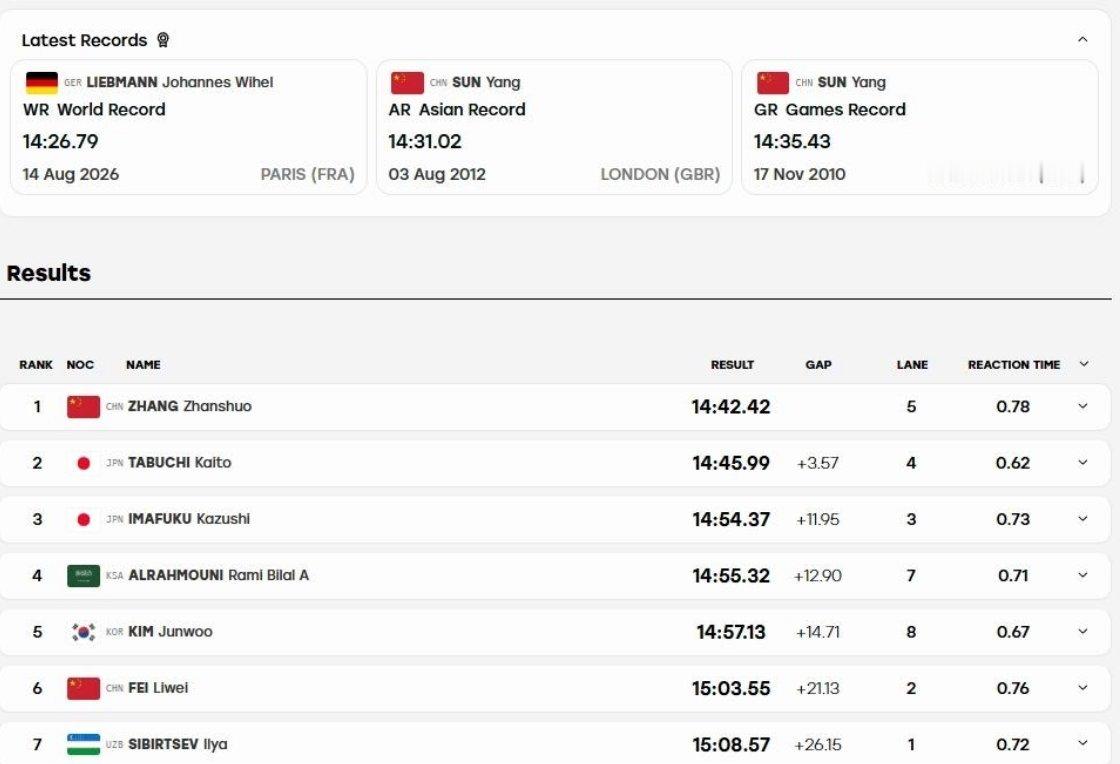Image resolution: width=1120 pixels, height=764 pixels.
Task: Open athlete link FEI Liwei
Action: (x=158, y=688)
